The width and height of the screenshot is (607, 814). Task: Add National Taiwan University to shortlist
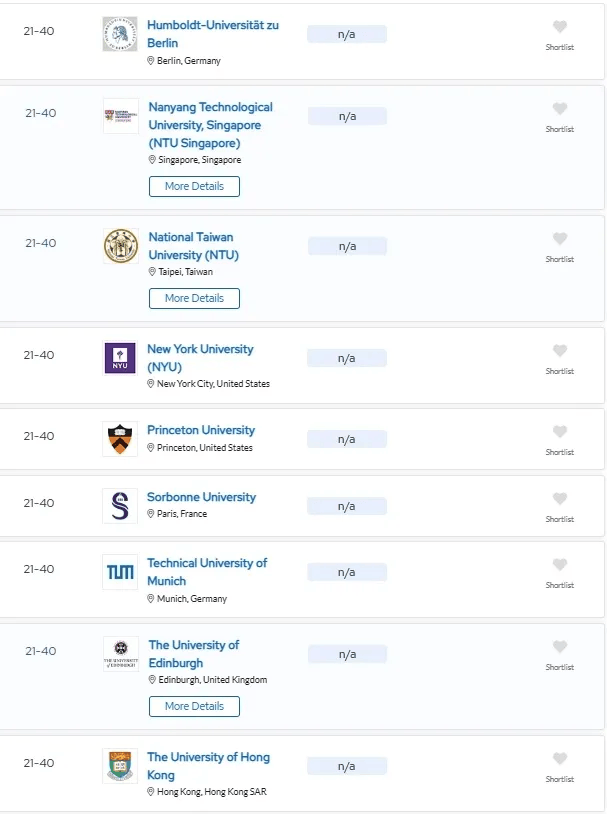559,238
